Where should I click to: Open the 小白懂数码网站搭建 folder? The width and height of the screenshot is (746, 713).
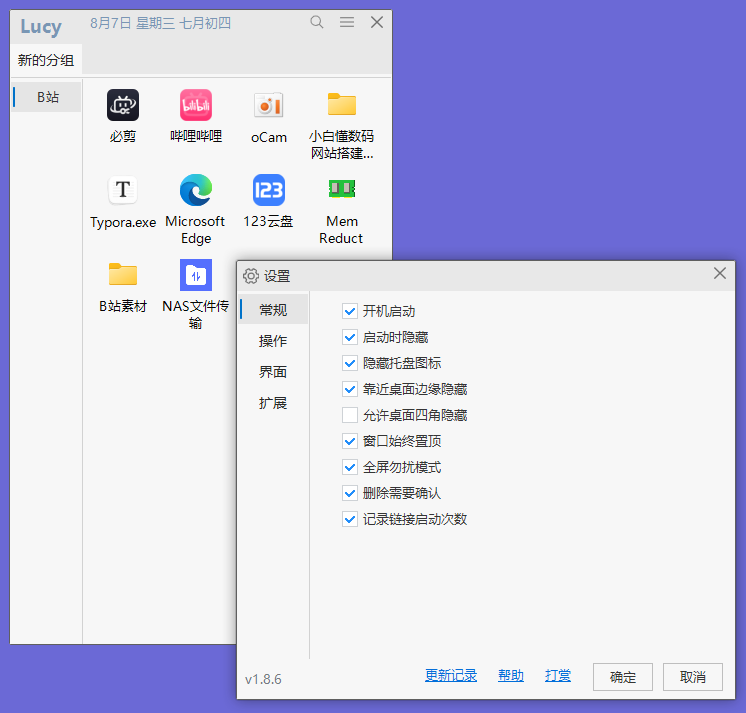pyautogui.click(x=342, y=104)
